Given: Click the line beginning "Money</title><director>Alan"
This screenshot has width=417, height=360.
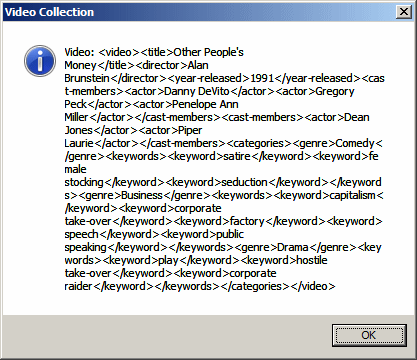Looking at the screenshot, I should (x=136, y=65).
